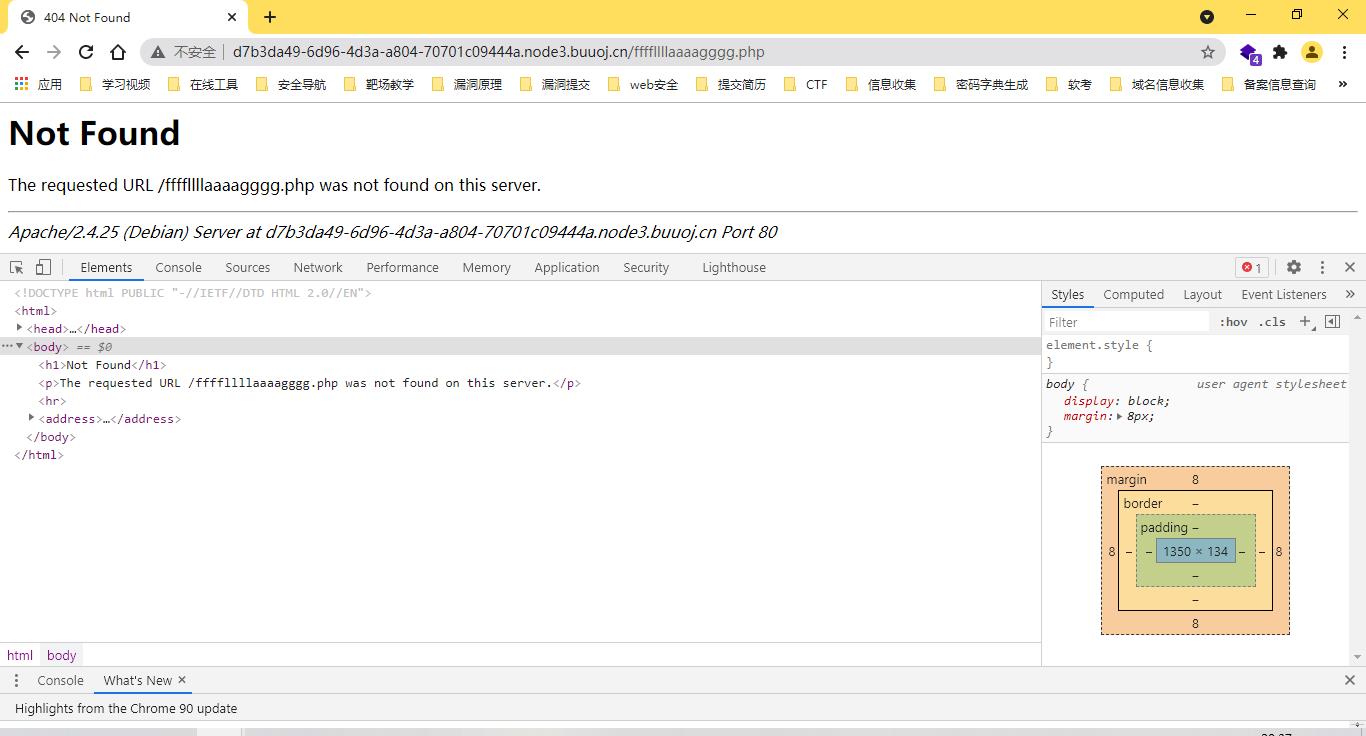Viewport: 1366px width, 736px height.
Task: Go back with the browser back arrow
Action: tap(22, 52)
